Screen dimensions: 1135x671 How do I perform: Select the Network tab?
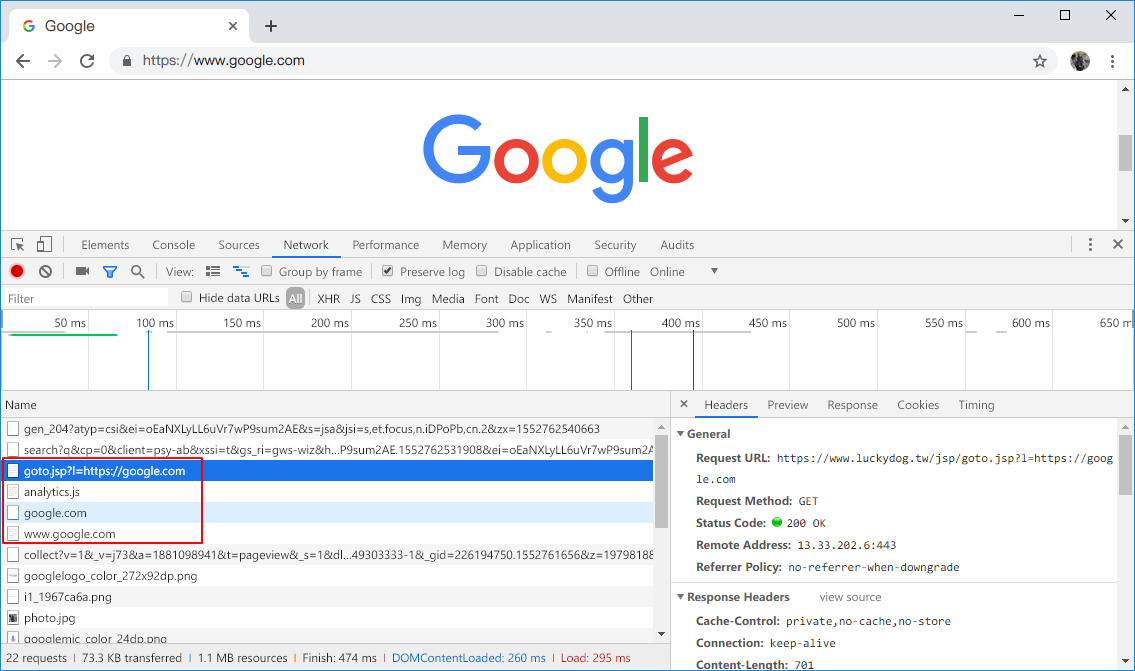coord(306,245)
